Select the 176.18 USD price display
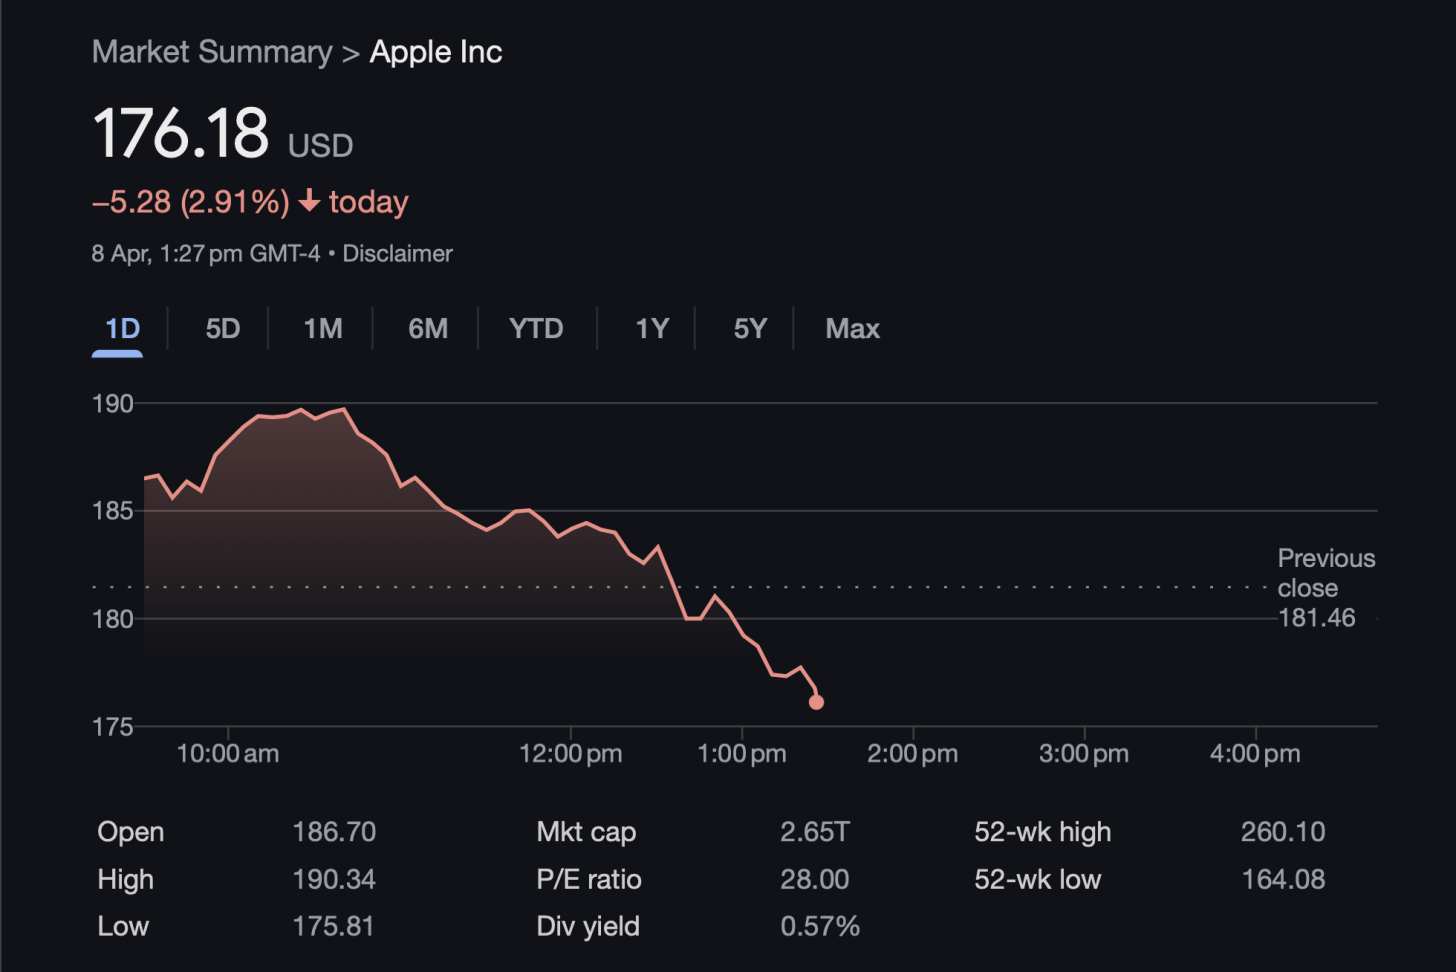This screenshot has height=972, width=1456. point(182,133)
